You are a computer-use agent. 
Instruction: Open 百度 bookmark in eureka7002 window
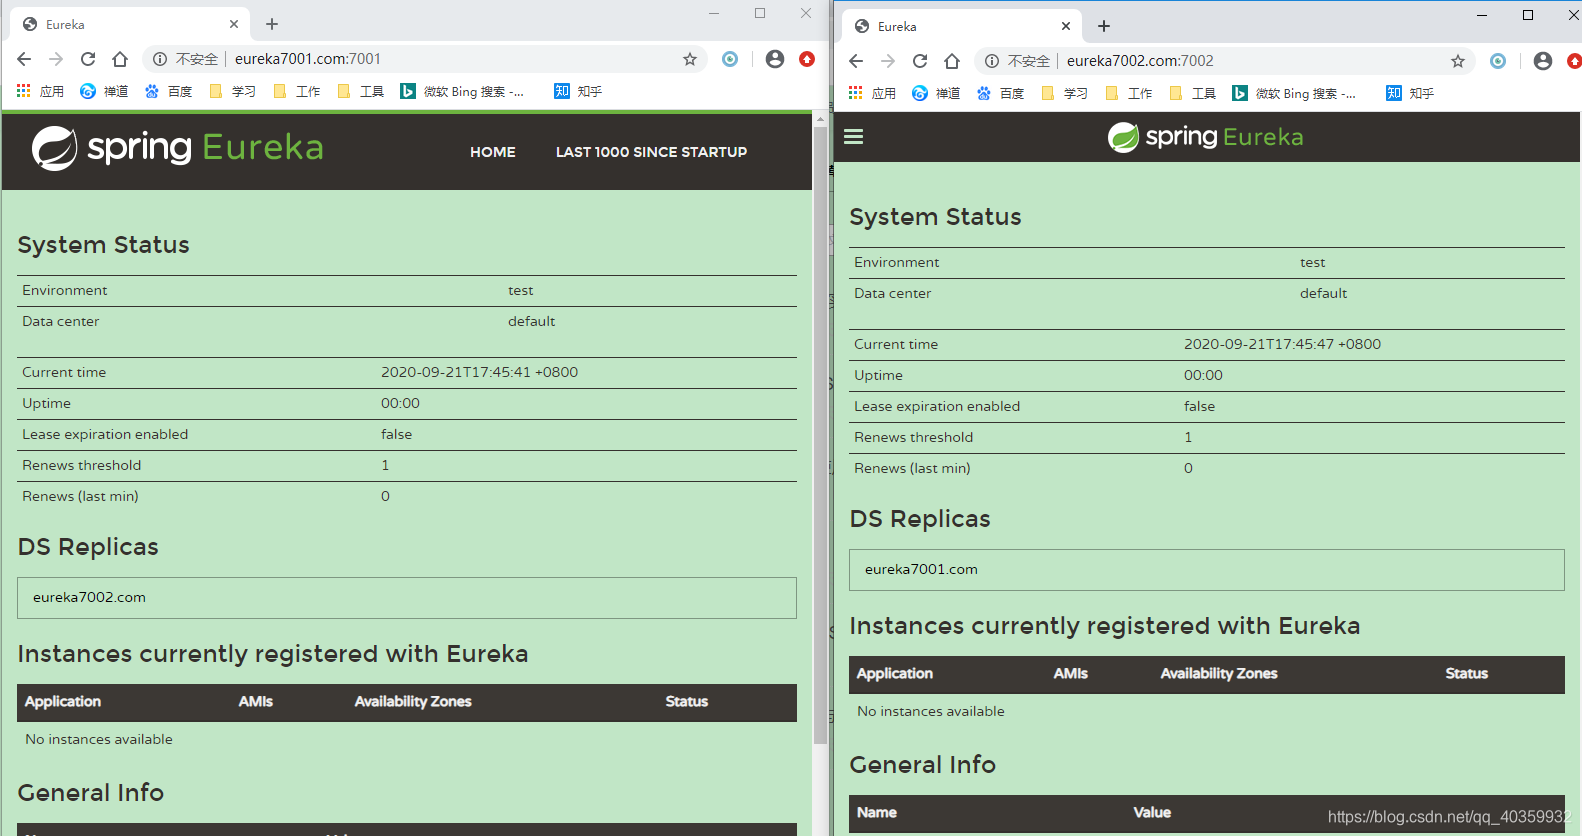click(1000, 93)
